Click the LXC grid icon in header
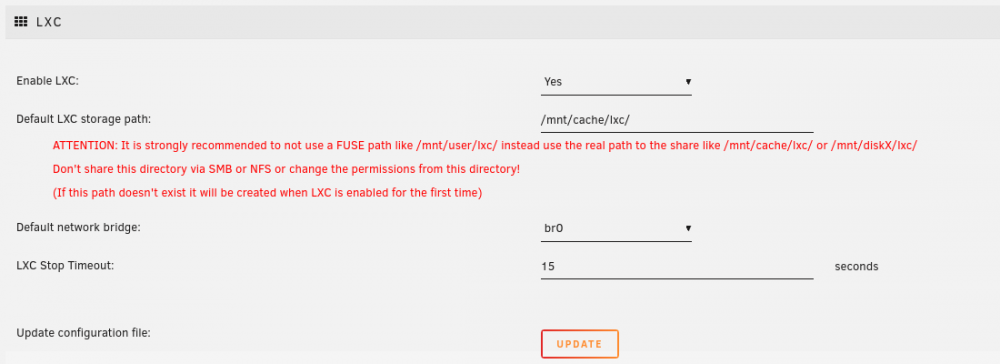1000x364 pixels. pos(20,22)
